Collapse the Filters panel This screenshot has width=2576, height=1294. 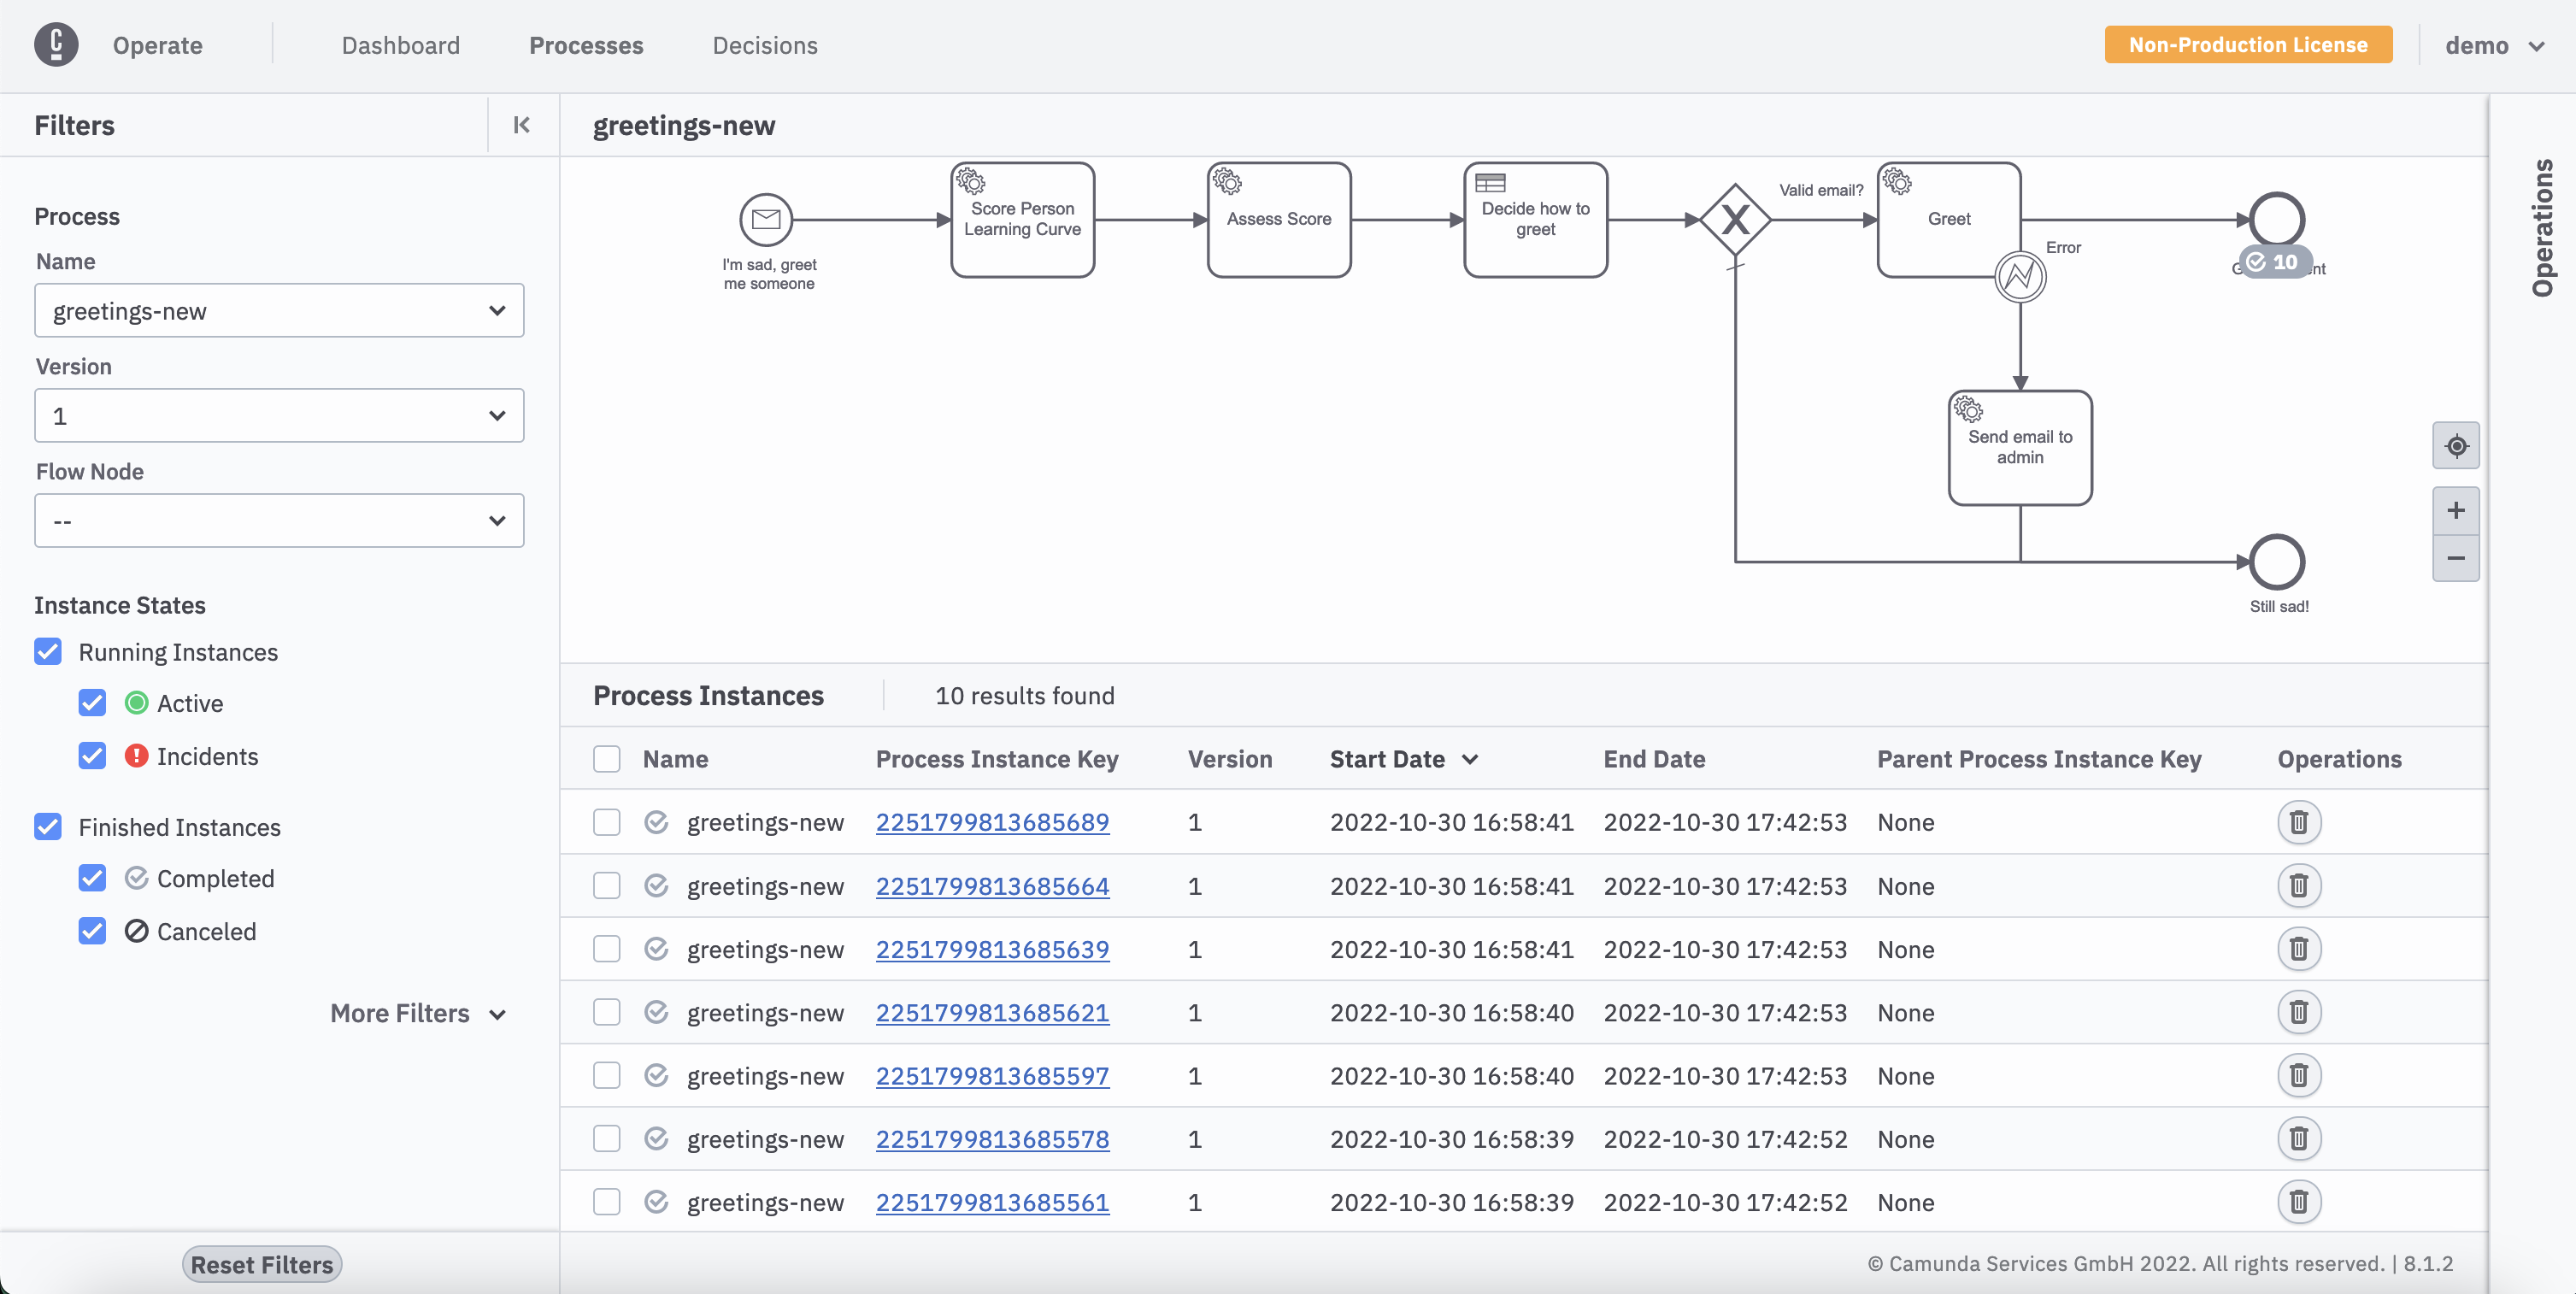click(x=522, y=125)
